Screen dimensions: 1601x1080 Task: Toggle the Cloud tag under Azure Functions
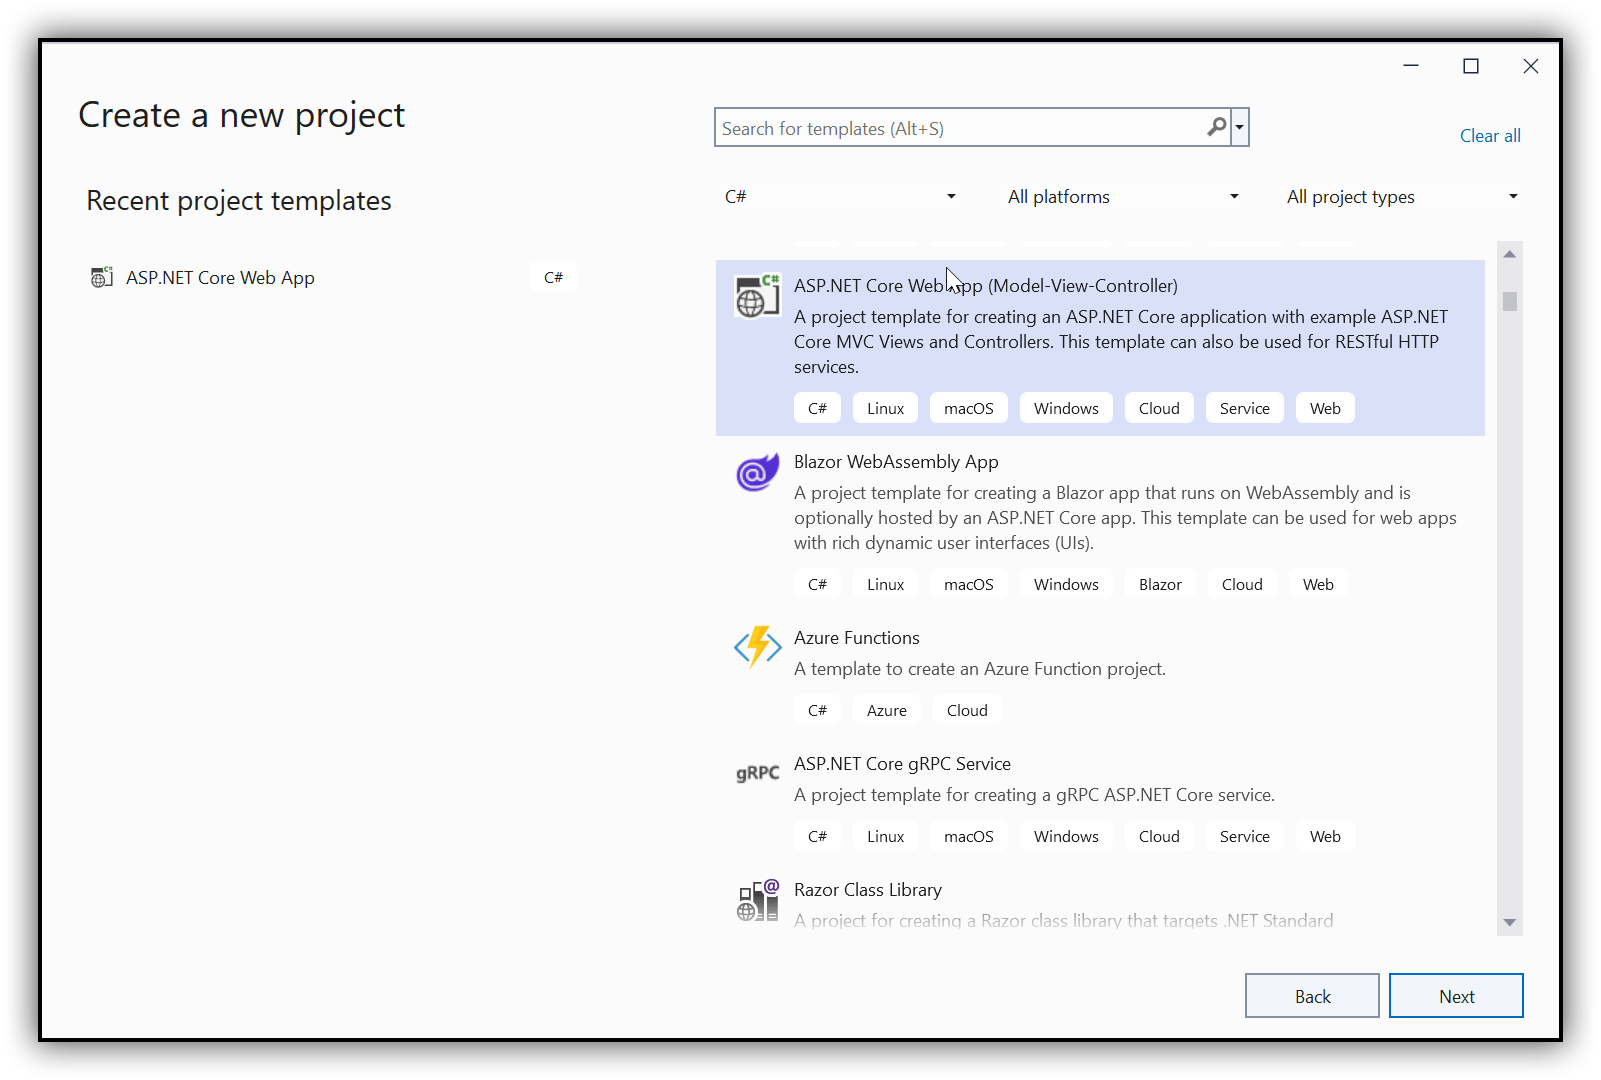point(966,709)
